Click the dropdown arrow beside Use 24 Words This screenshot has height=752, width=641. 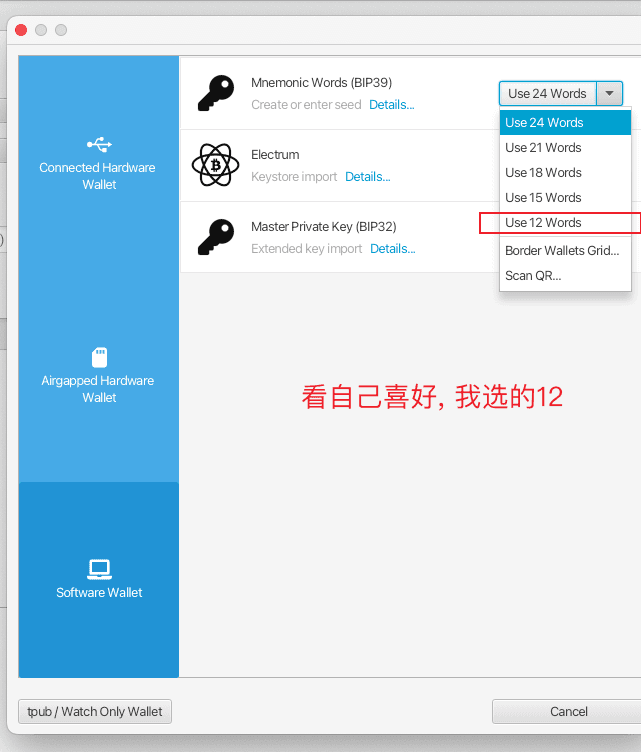pyautogui.click(x=609, y=94)
